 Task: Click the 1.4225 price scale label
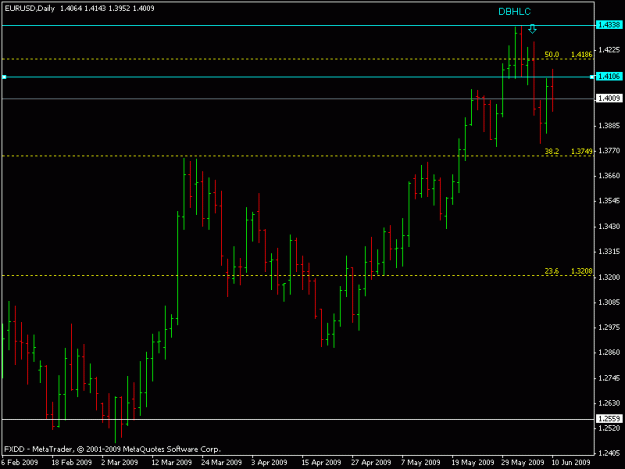pos(609,50)
